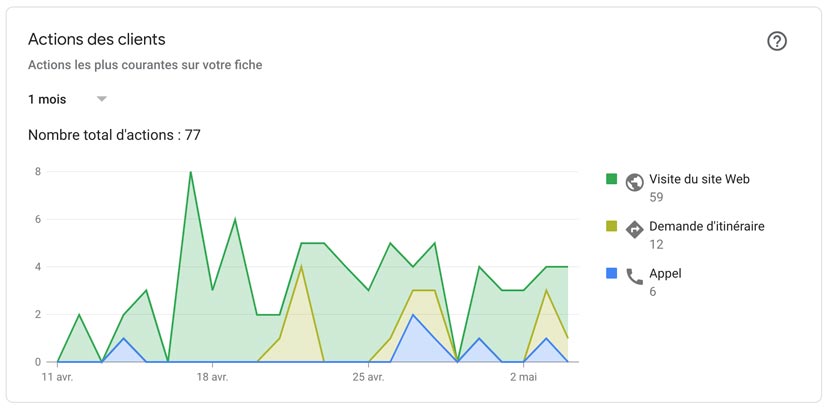830x408 pixels.
Task: Select the Appel legend label
Action: [665, 273]
